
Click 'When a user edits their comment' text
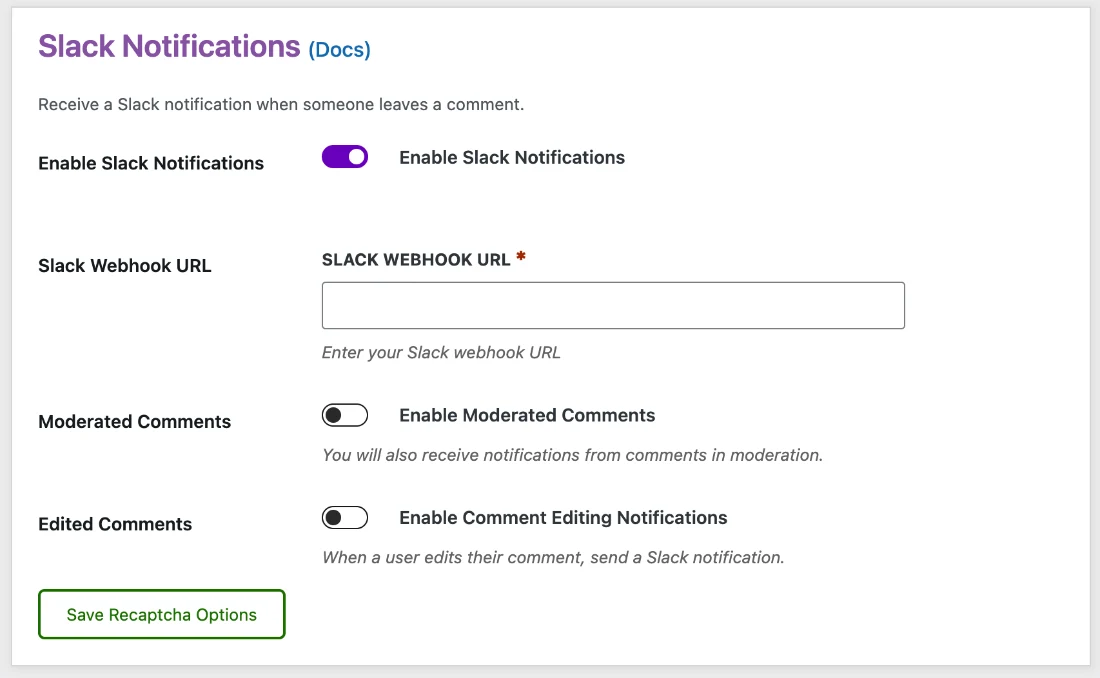point(553,557)
